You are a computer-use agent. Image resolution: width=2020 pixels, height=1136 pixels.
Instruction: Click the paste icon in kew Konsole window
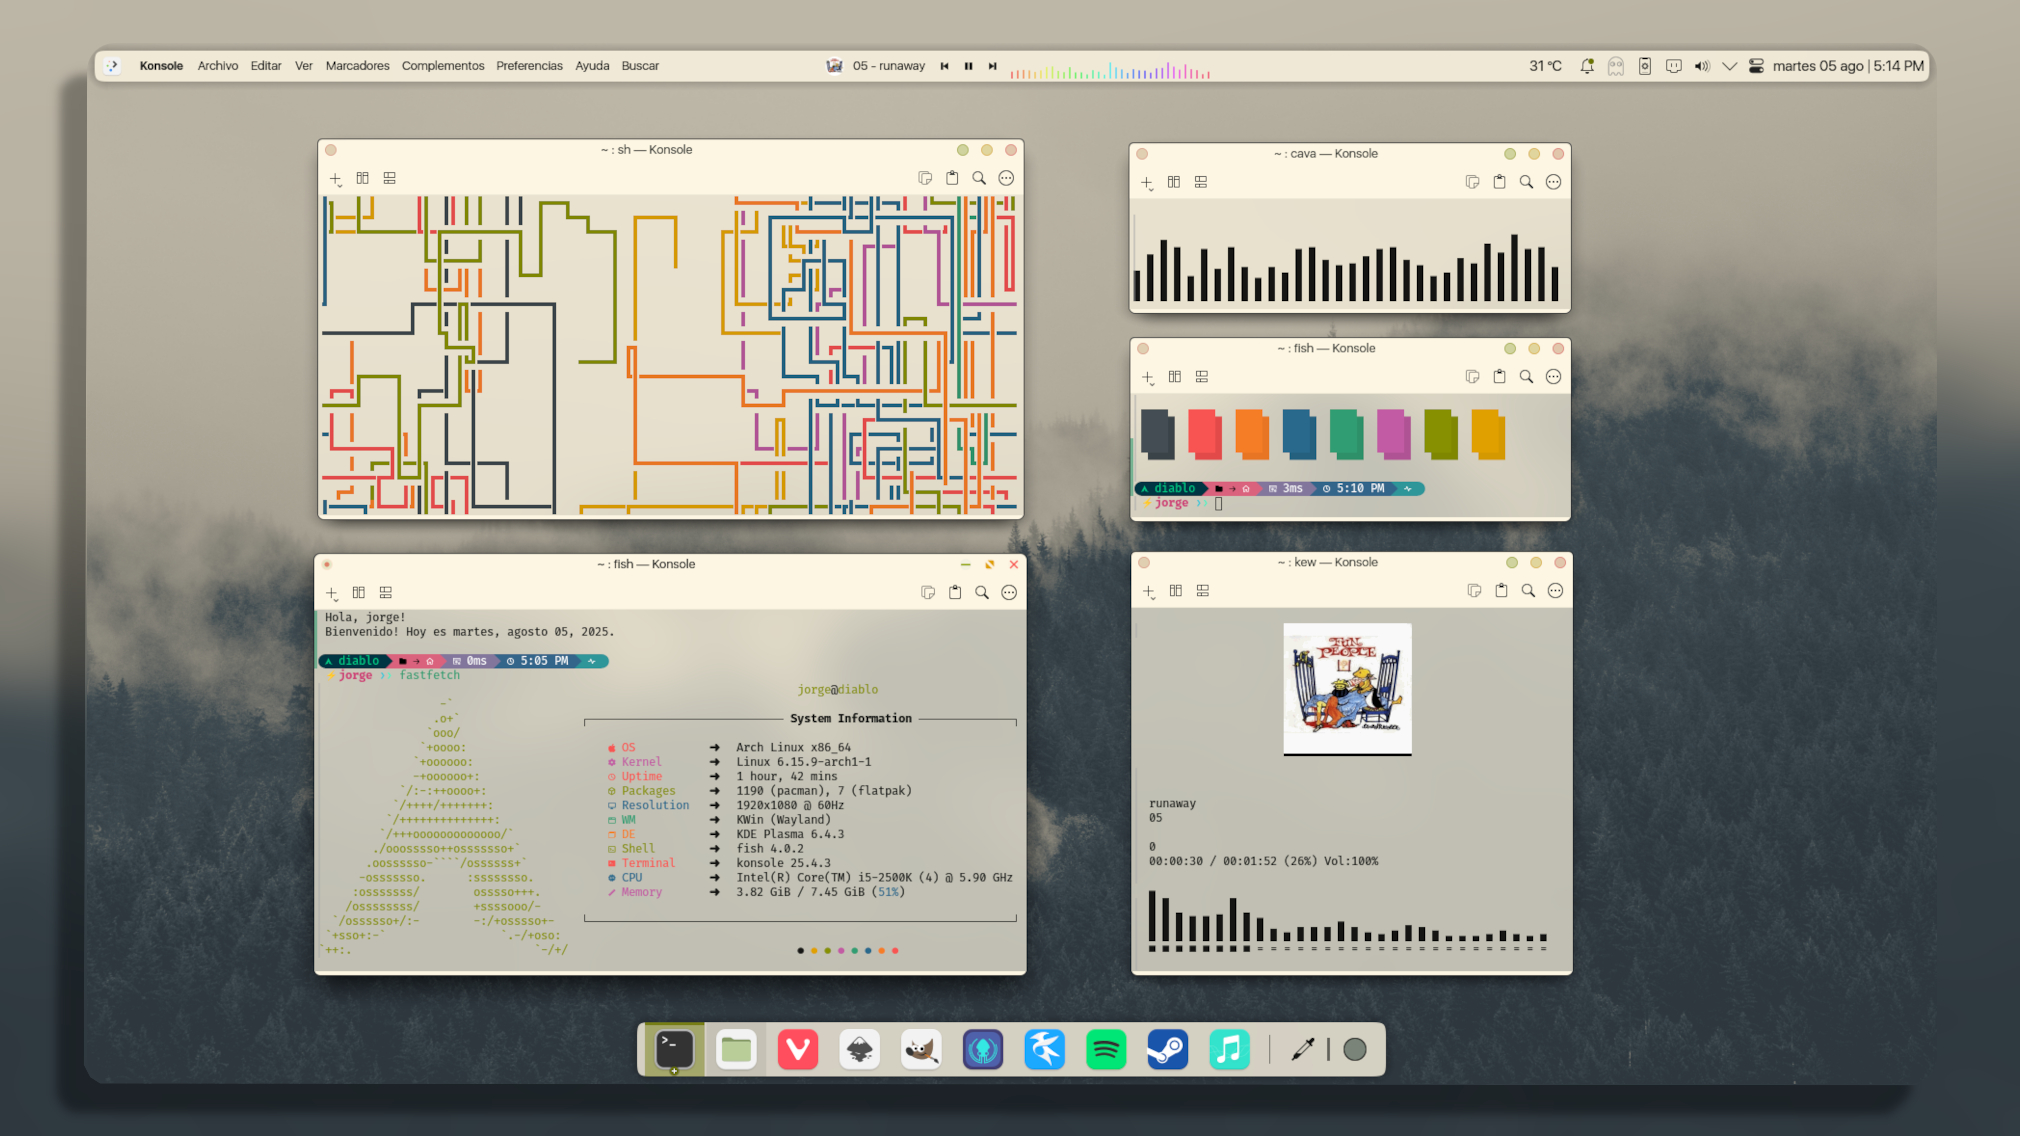tap(1501, 591)
